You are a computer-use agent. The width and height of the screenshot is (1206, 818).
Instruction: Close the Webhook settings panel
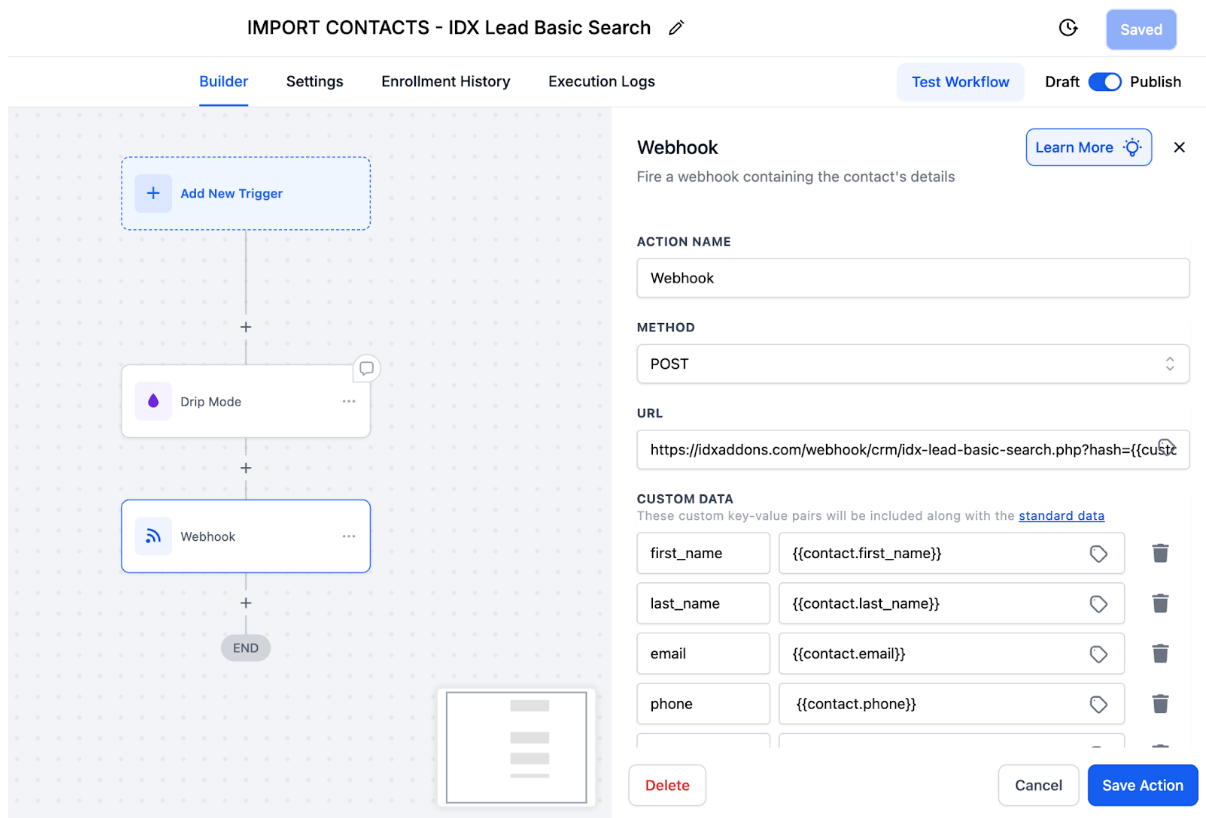coord(1179,147)
